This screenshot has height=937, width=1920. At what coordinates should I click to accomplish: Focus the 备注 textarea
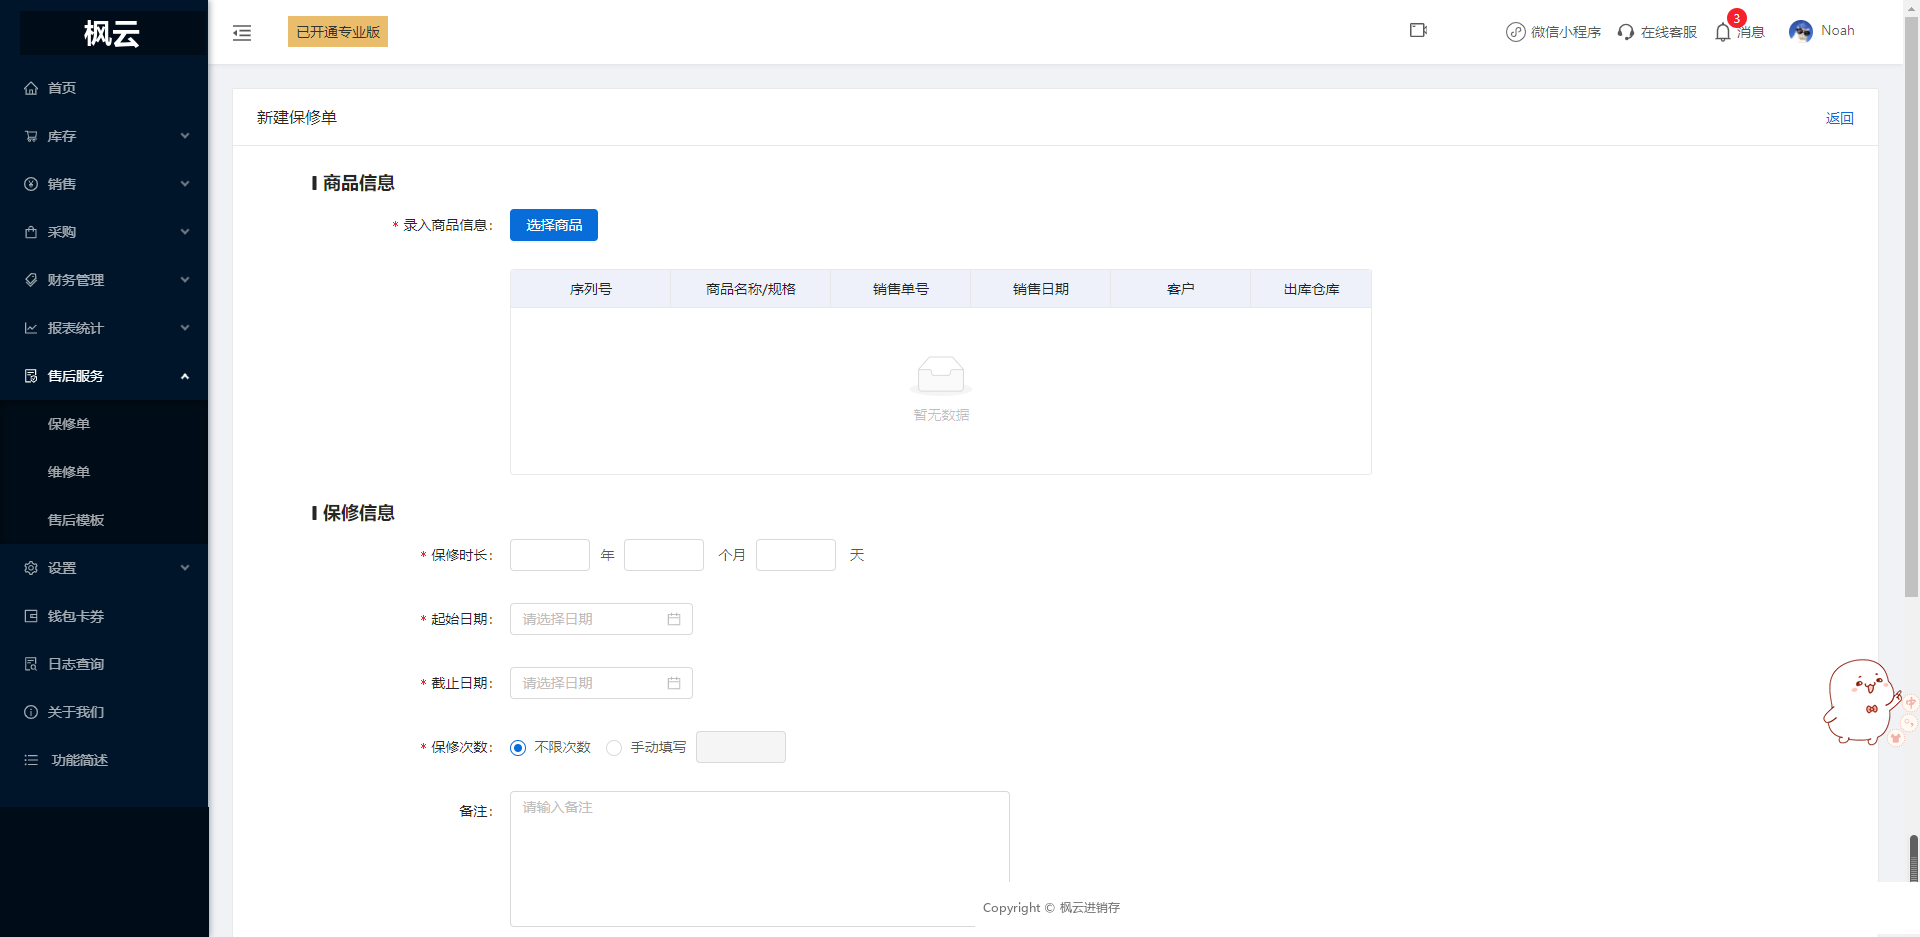point(760,859)
